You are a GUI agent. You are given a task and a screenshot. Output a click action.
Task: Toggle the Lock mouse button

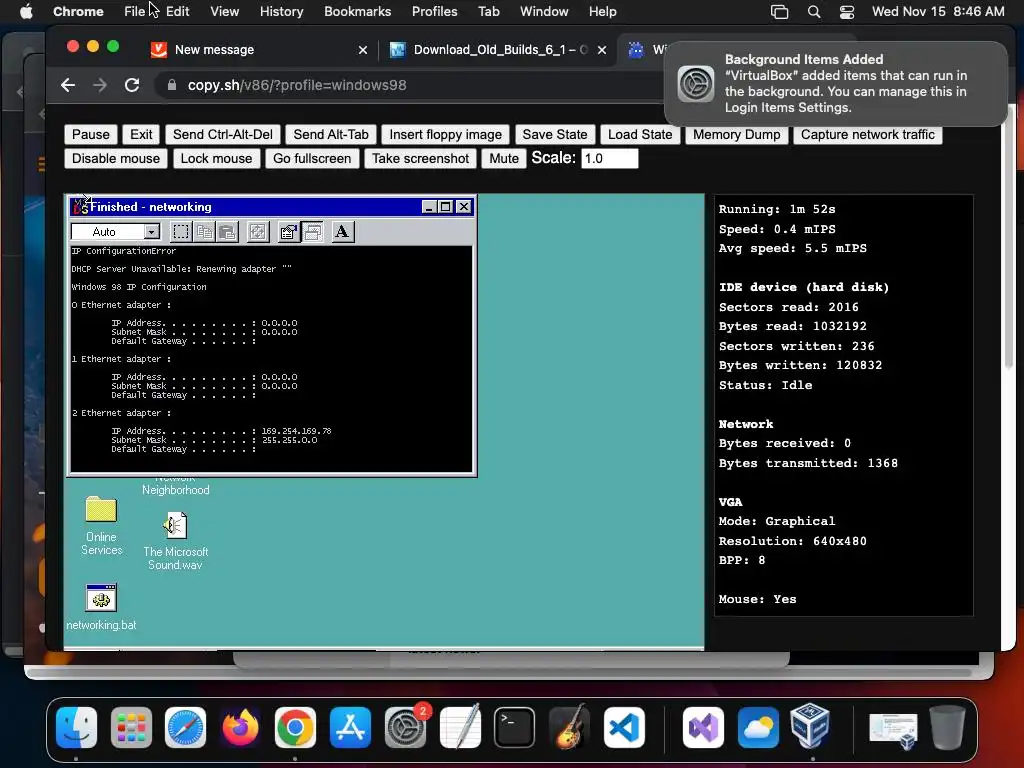tap(216, 159)
